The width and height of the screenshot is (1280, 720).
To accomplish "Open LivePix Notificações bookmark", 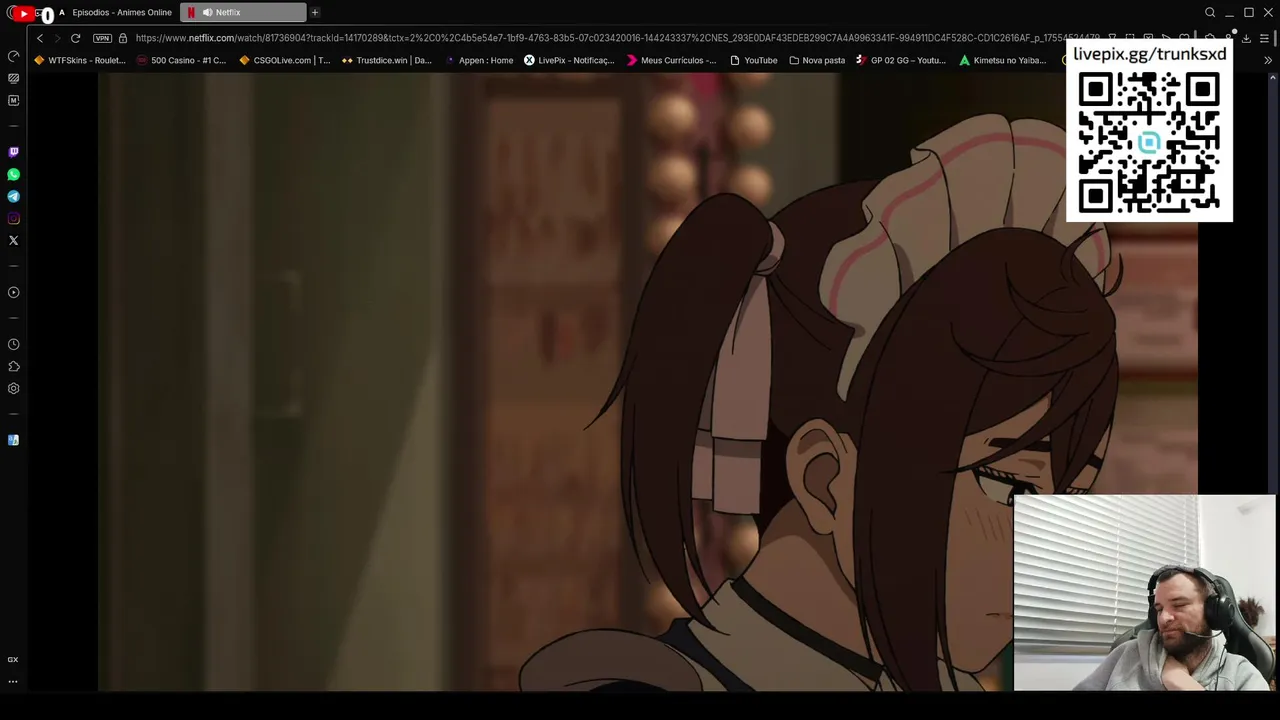I will tap(569, 60).
